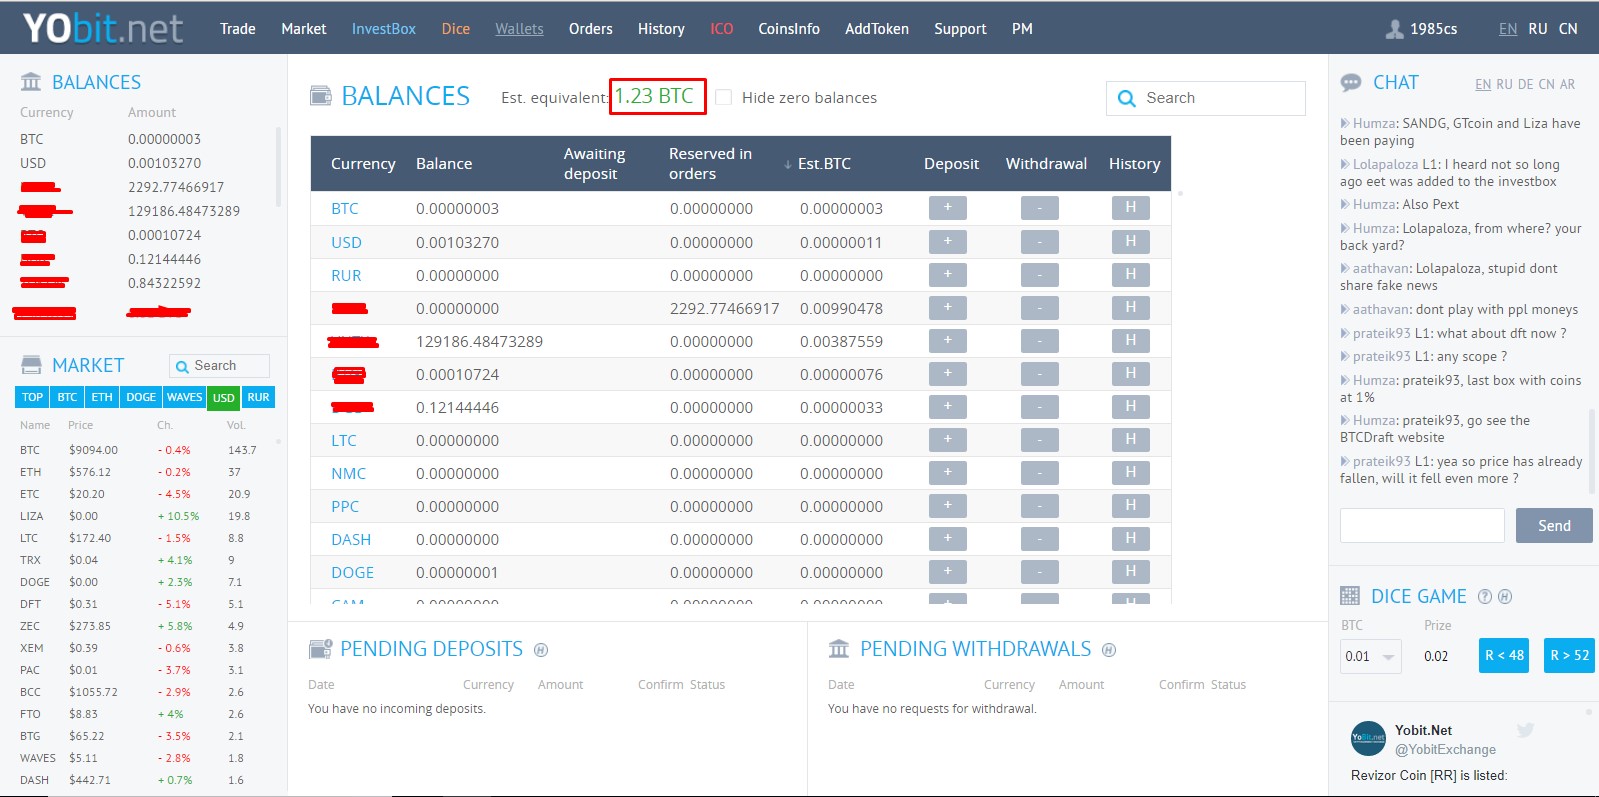Screen dimensions: 1599x797
Task: Go to InvestBox in the top navigation
Action: [x=384, y=29]
